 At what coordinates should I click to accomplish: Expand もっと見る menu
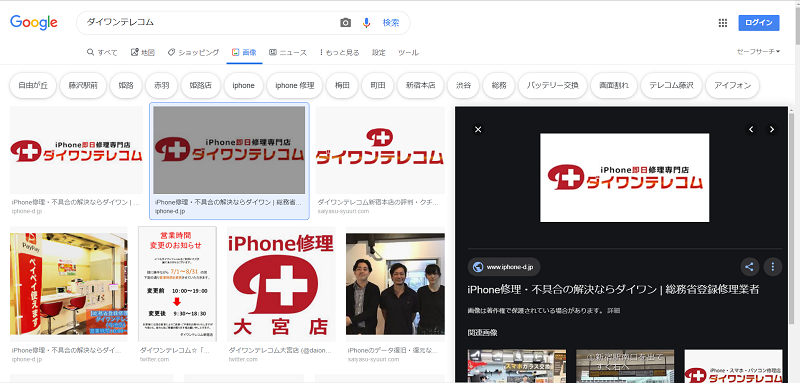pyautogui.click(x=340, y=53)
